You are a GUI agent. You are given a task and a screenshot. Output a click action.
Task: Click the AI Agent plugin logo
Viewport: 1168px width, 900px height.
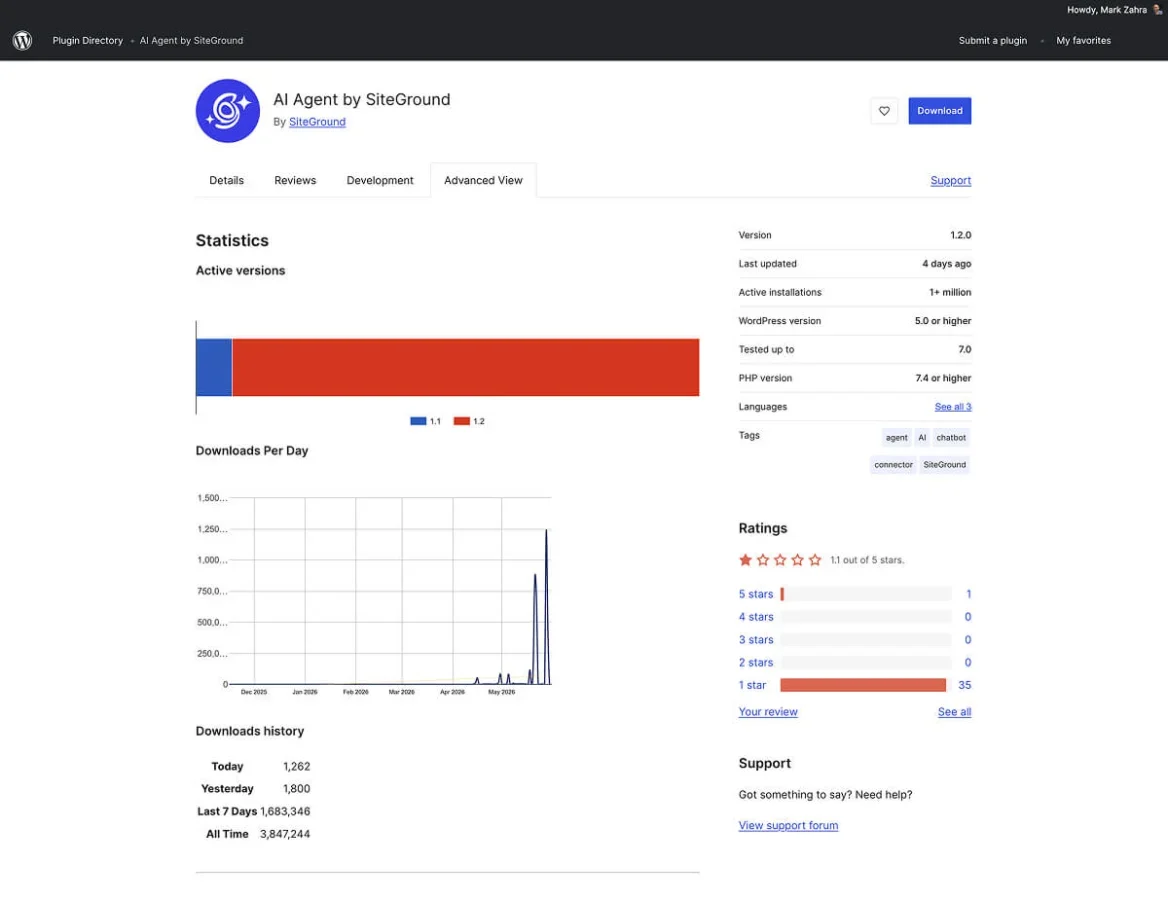coord(228,111)
